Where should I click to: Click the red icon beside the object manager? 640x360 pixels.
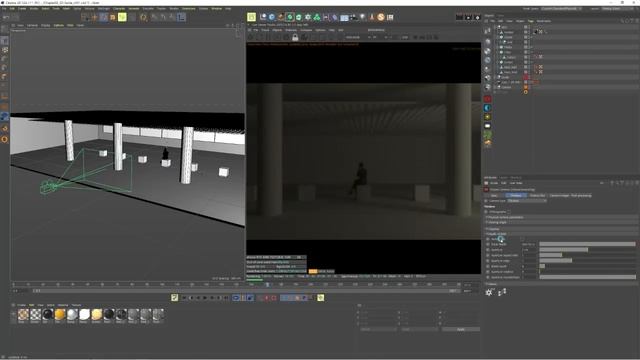coord(488,99)
